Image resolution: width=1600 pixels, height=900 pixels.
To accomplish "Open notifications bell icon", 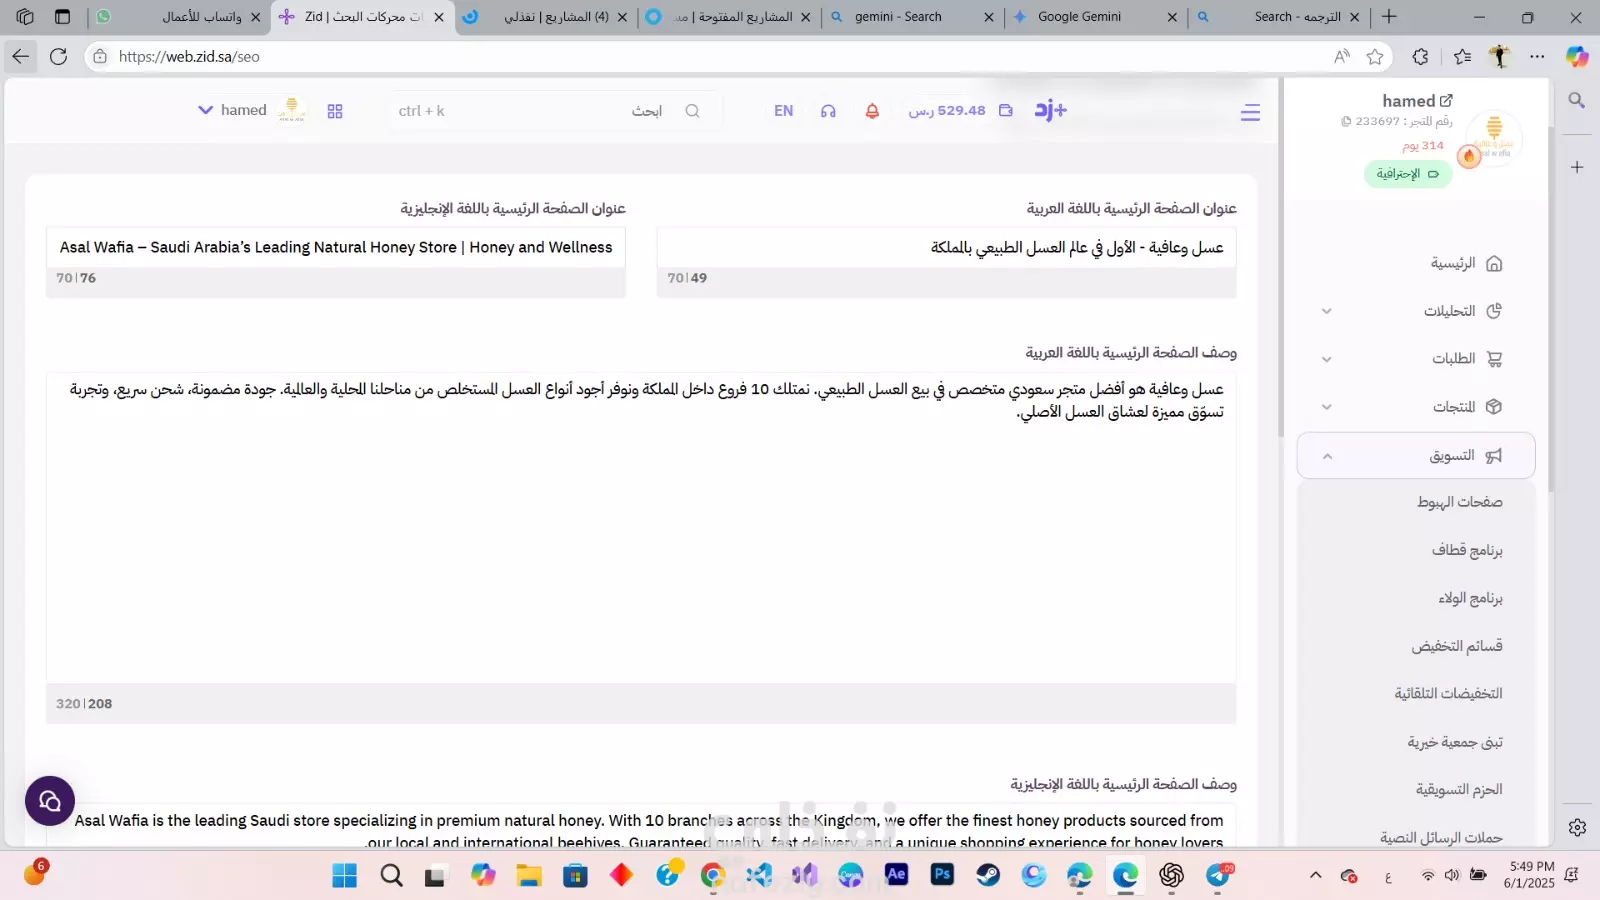I will click(872, 110).
